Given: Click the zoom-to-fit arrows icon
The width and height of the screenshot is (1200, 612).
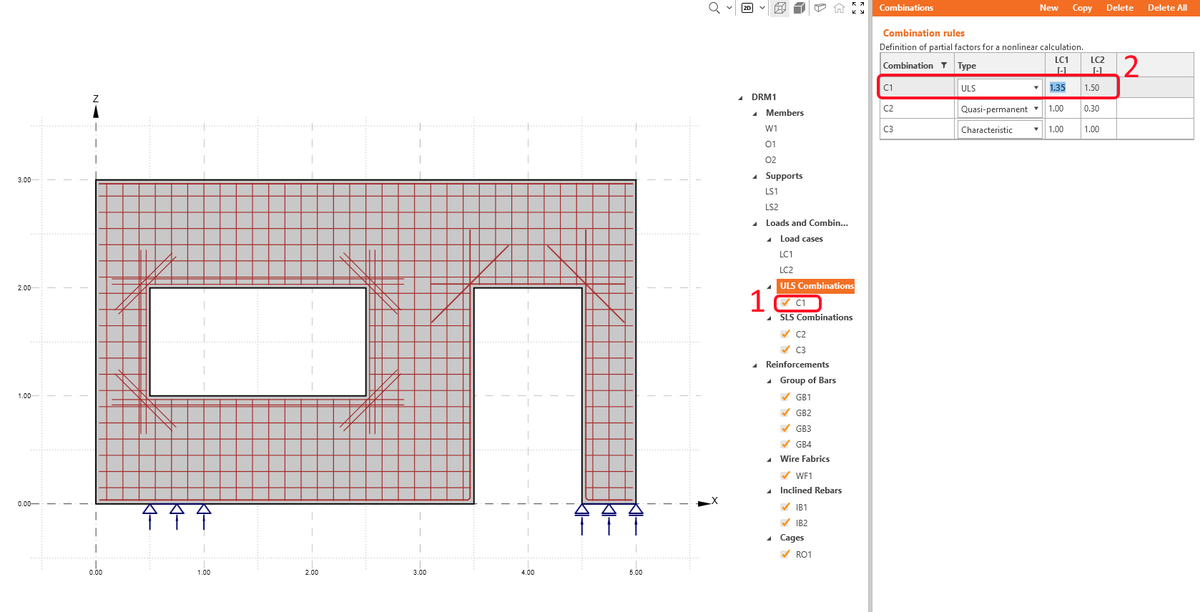Looking at the screenshot, I should (x=857, y=8).
